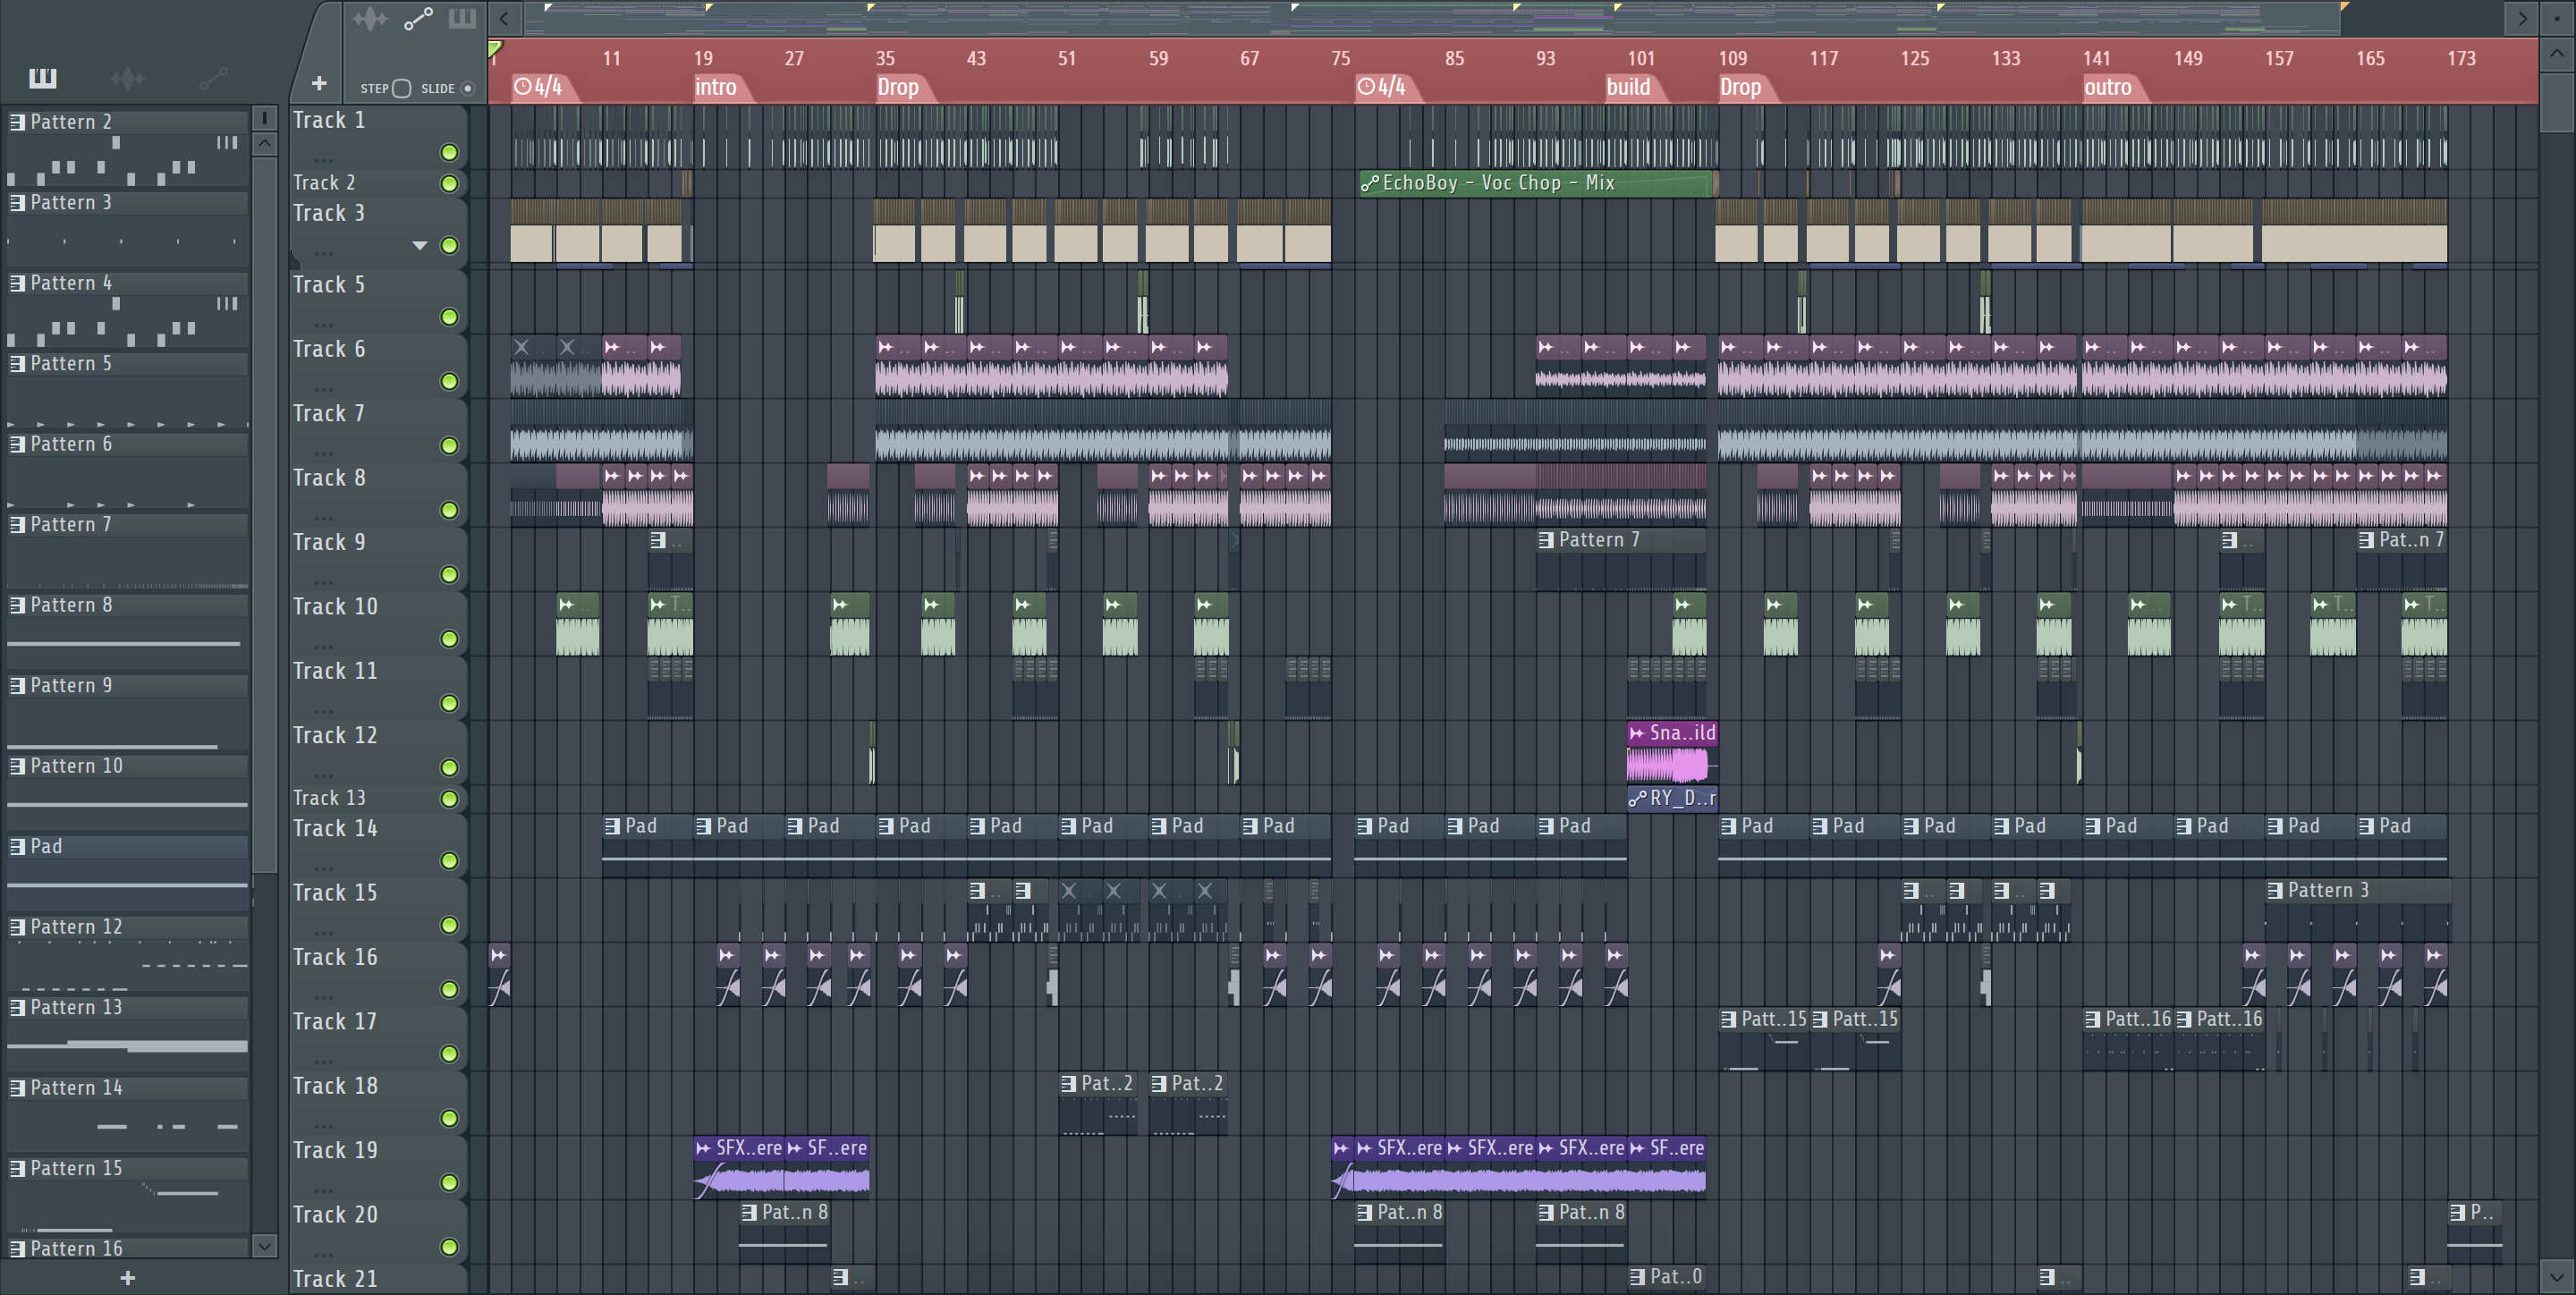The image size is (2576, 1295).
Task: Click the picker list scroll-down arrow
Action: pos(264,1246)
